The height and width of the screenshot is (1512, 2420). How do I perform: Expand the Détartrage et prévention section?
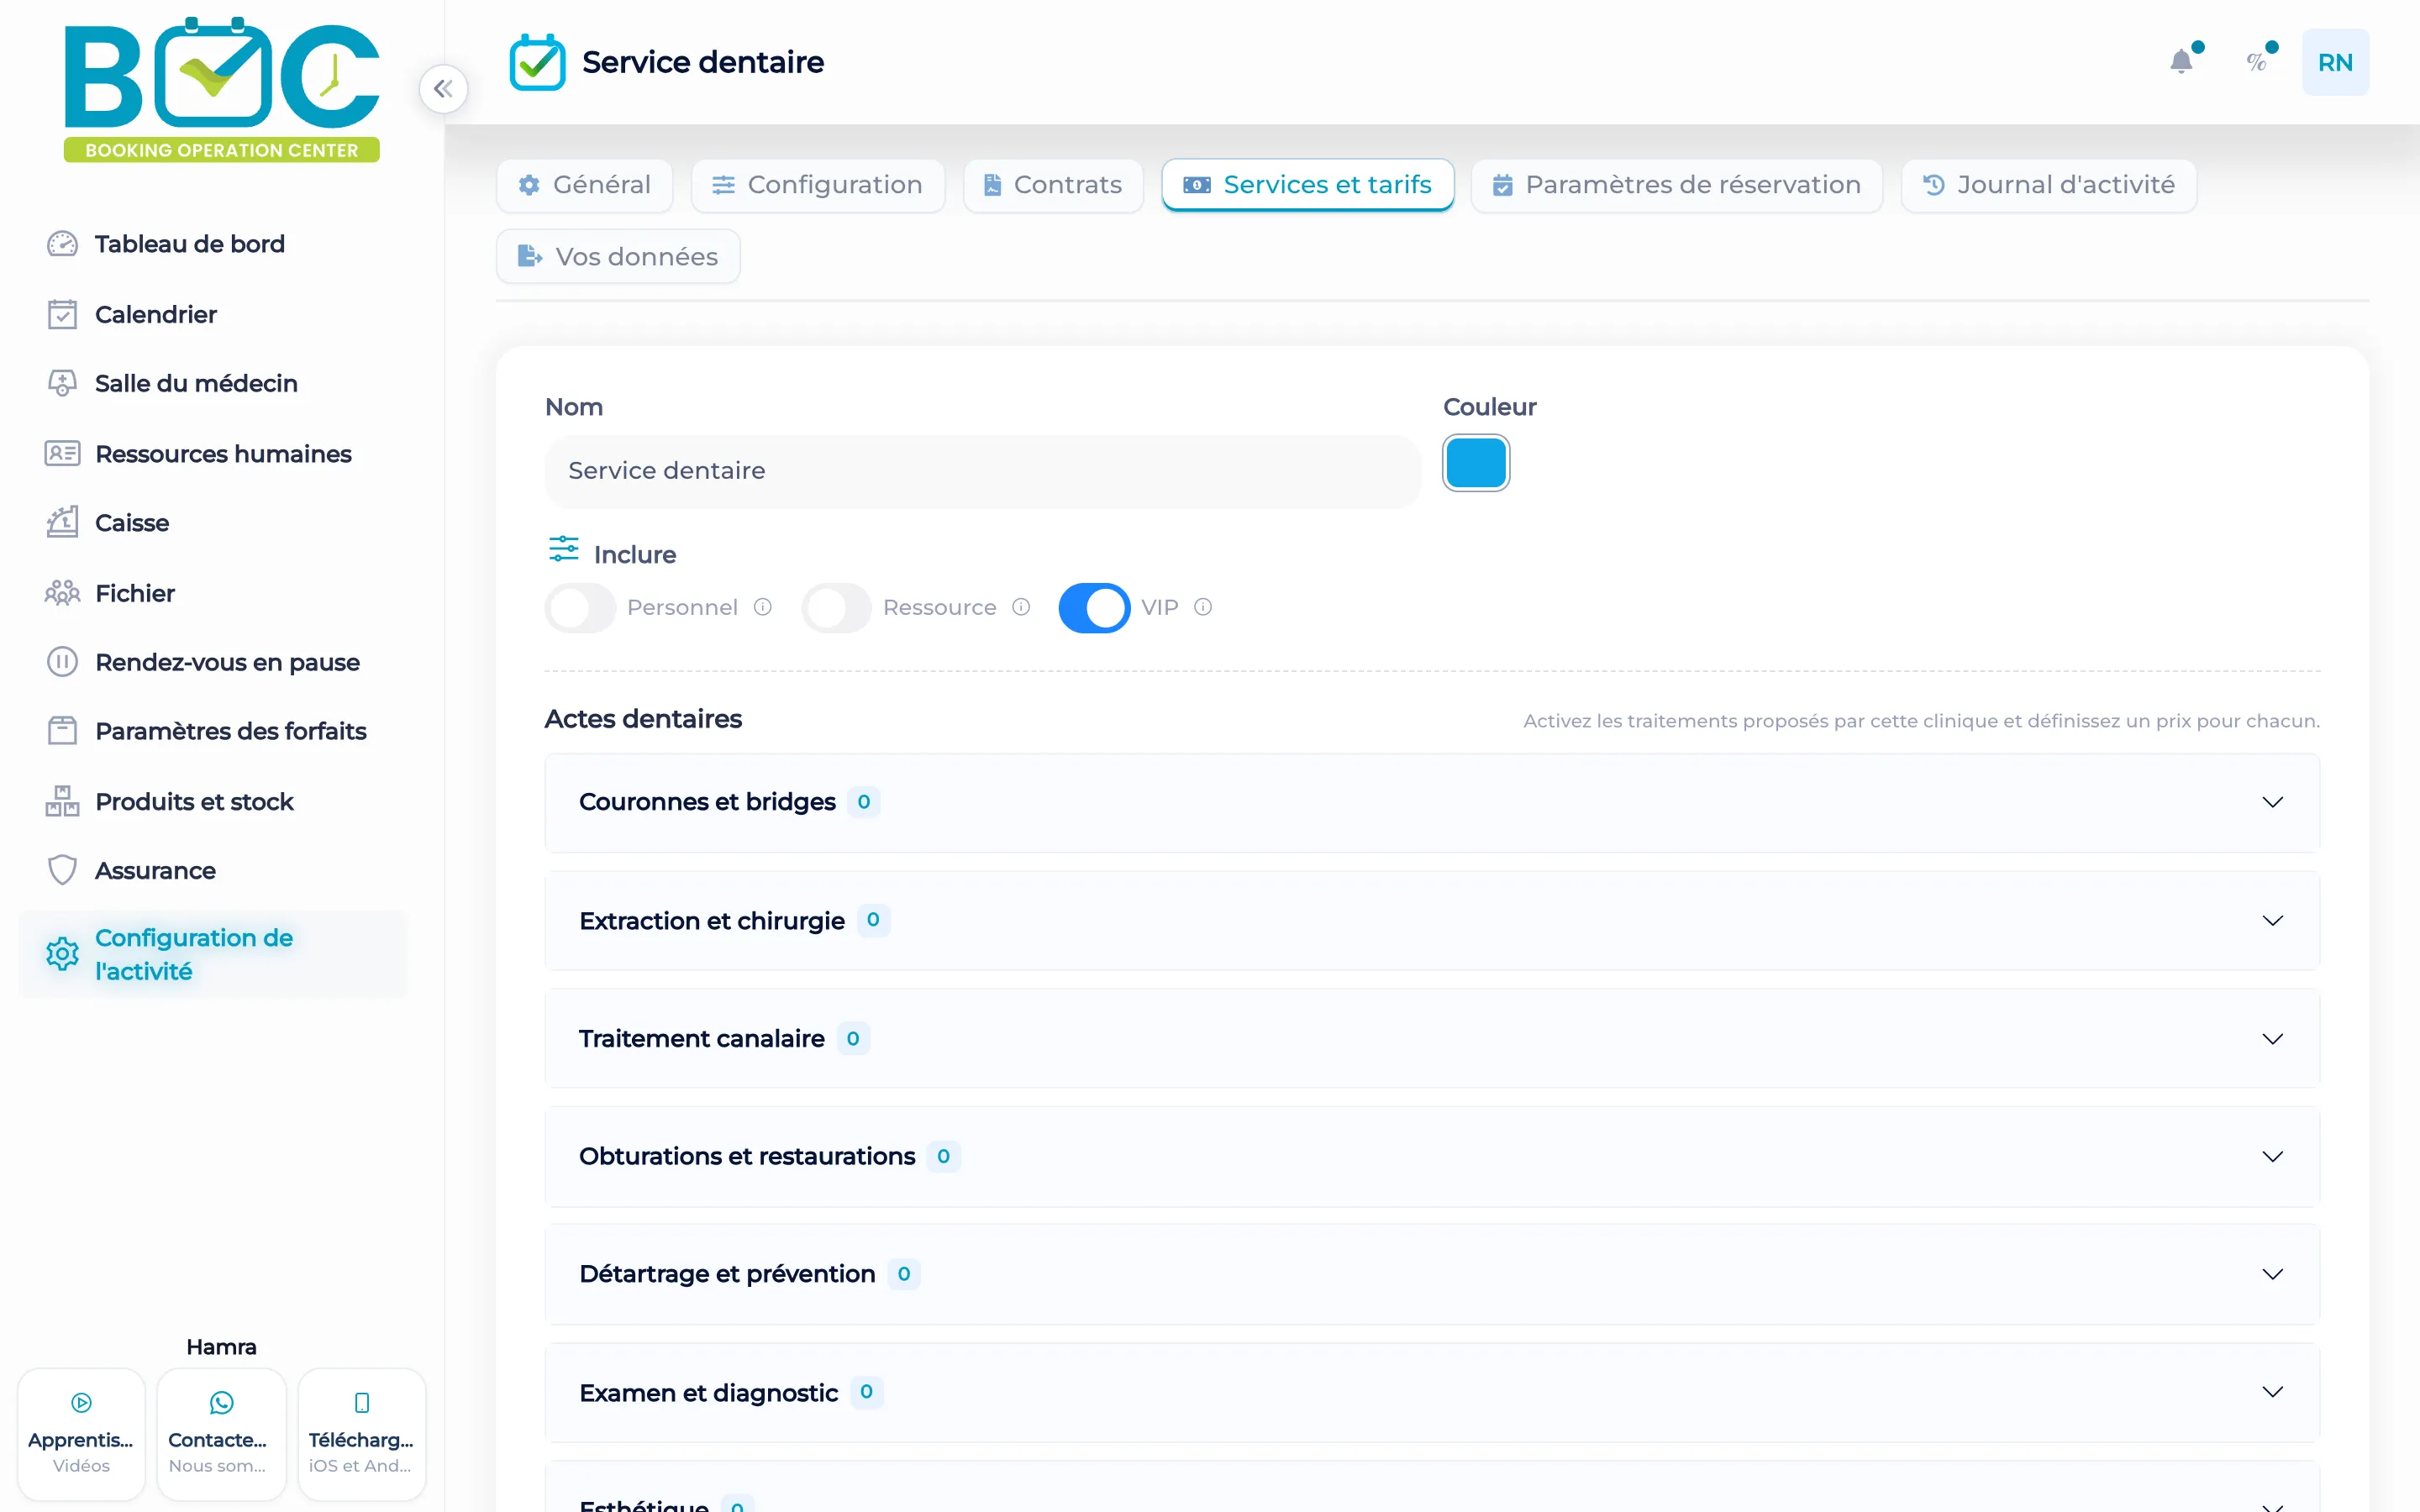pos(1432,1274)
